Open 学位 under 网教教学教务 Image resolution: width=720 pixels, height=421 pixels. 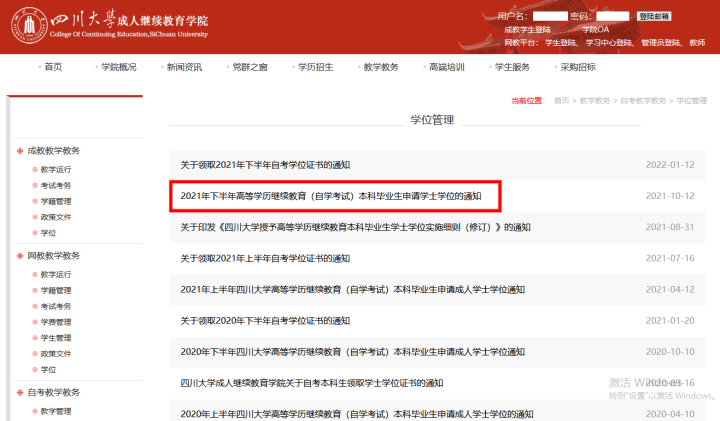pos(48,370)
